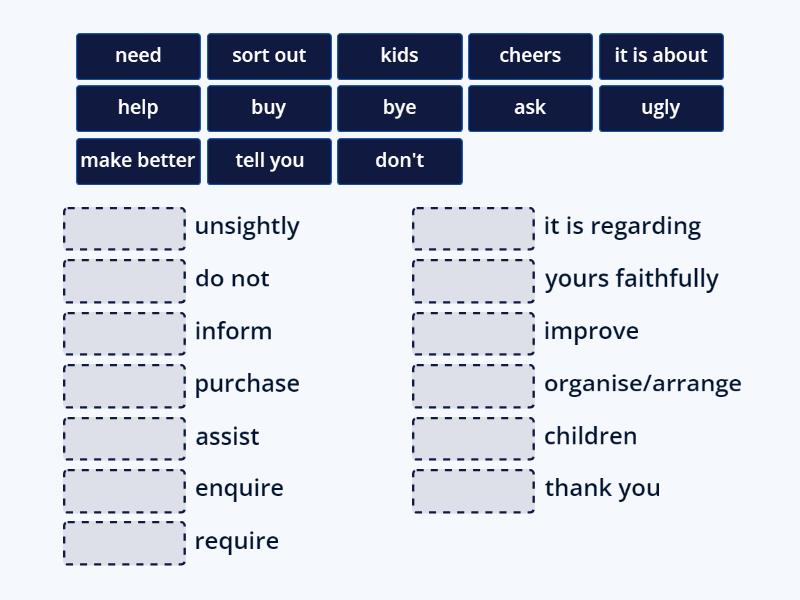The image size is (800, 600).
Task: Pick the 'ask' tile
Action: coord(530,108)
